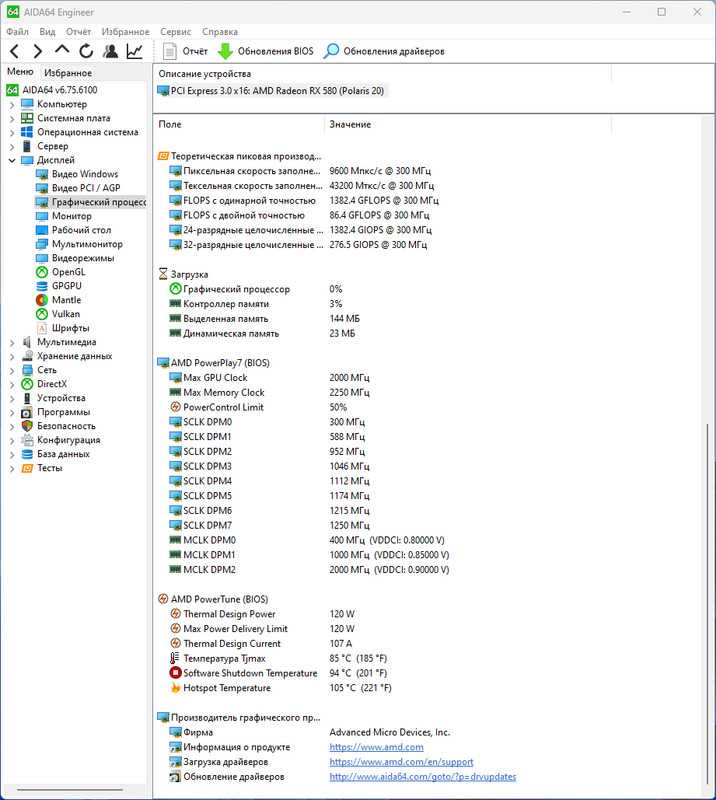The width and height of the screenshot is (716, 800).
Task: Open the Файл menu
Action: pyautogui.click(x=17, y=32)
